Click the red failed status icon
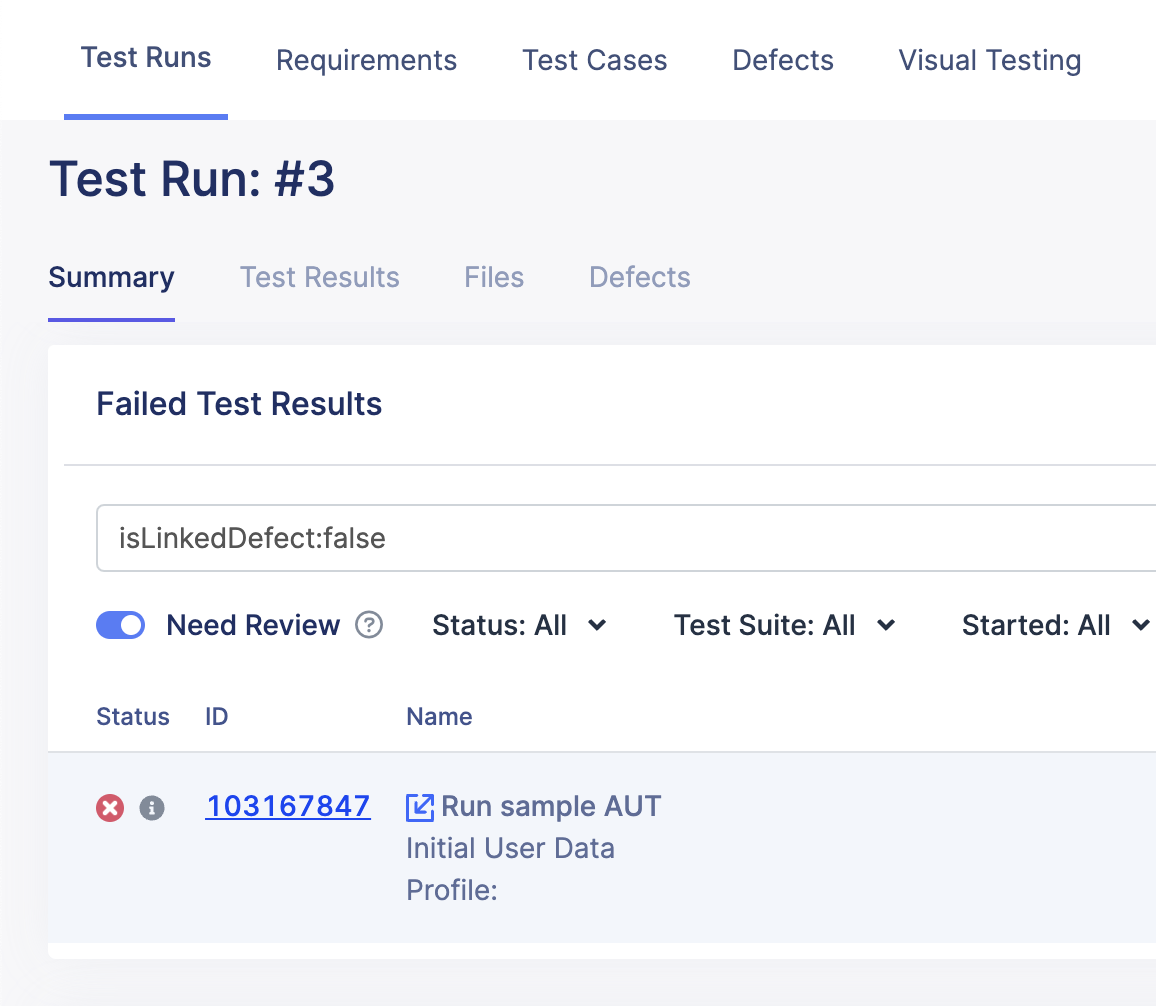Screen dimensions: 1156x1006 click(110, 807)
